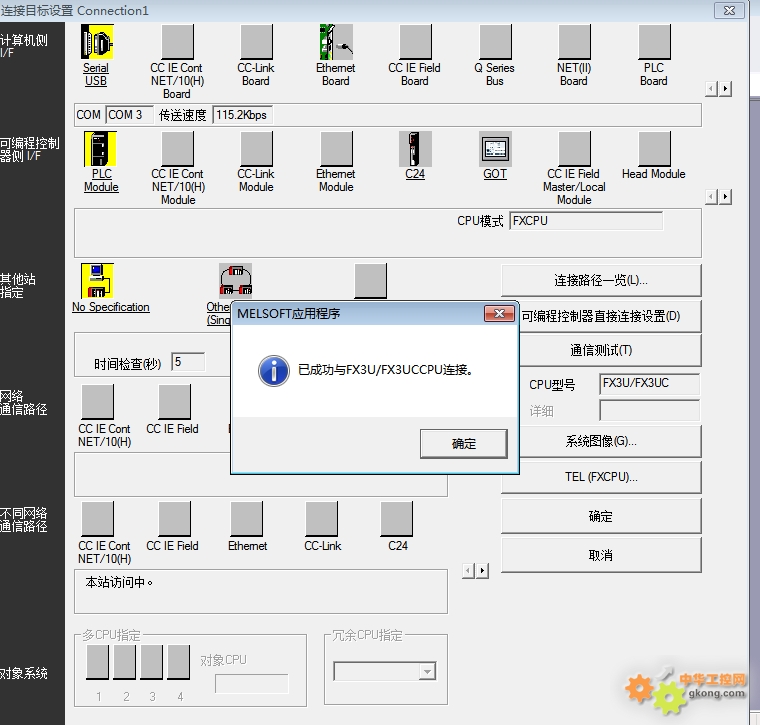Screen dimensions: 760x725
Task: Select multi-CPU slot number 1
Action: coord(97,662)
